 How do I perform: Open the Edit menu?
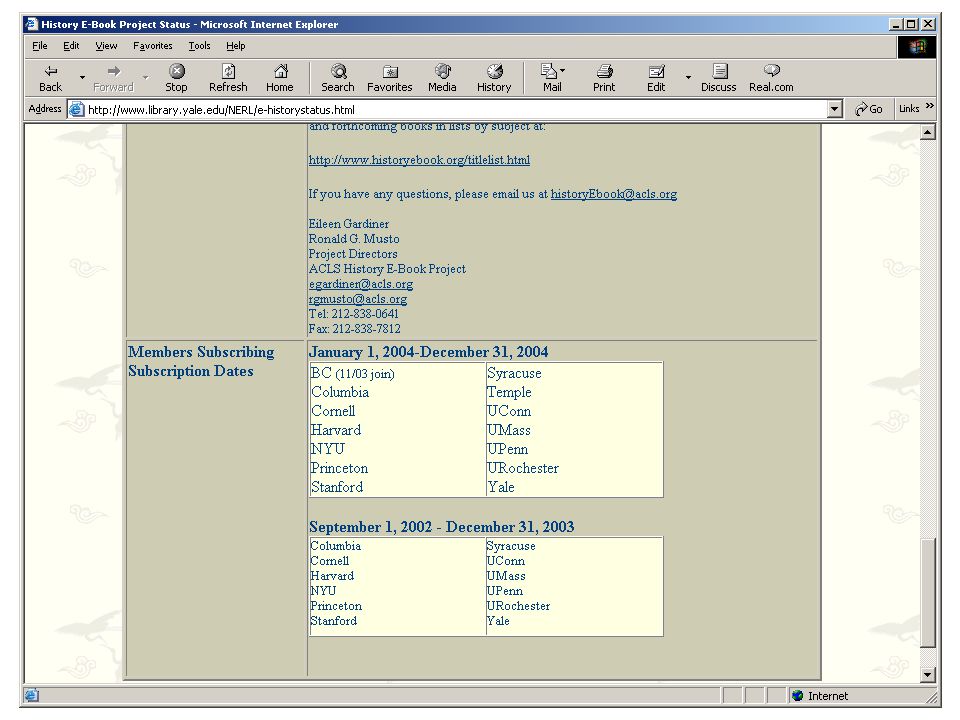71,46
